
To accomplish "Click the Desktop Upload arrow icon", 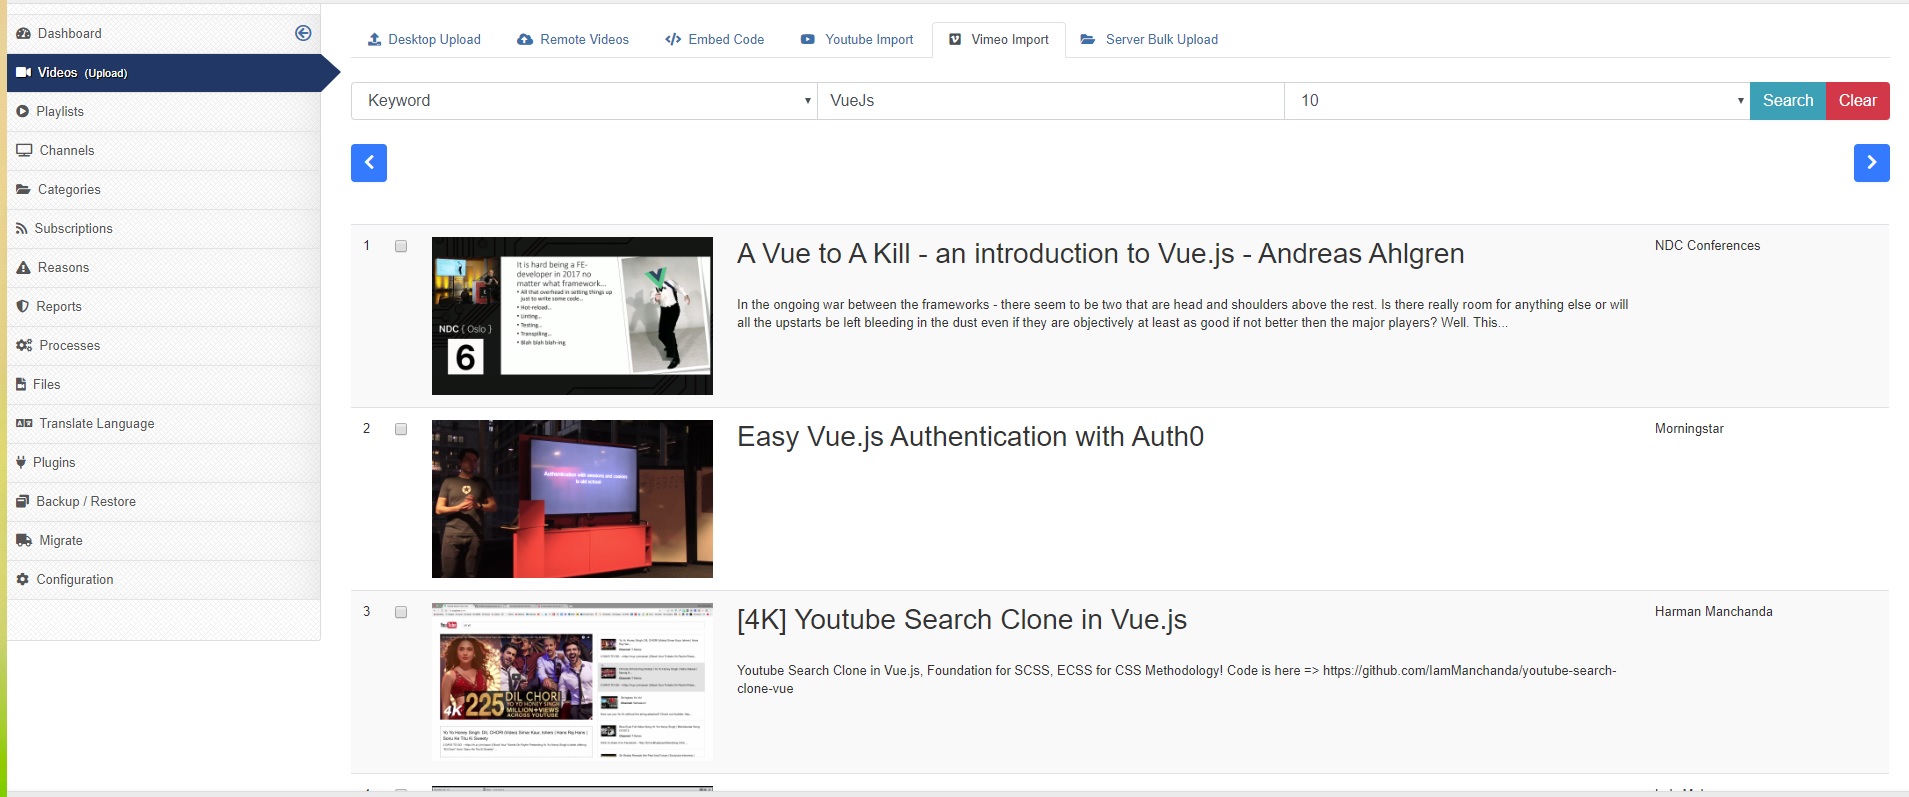I will pos(374,39).
